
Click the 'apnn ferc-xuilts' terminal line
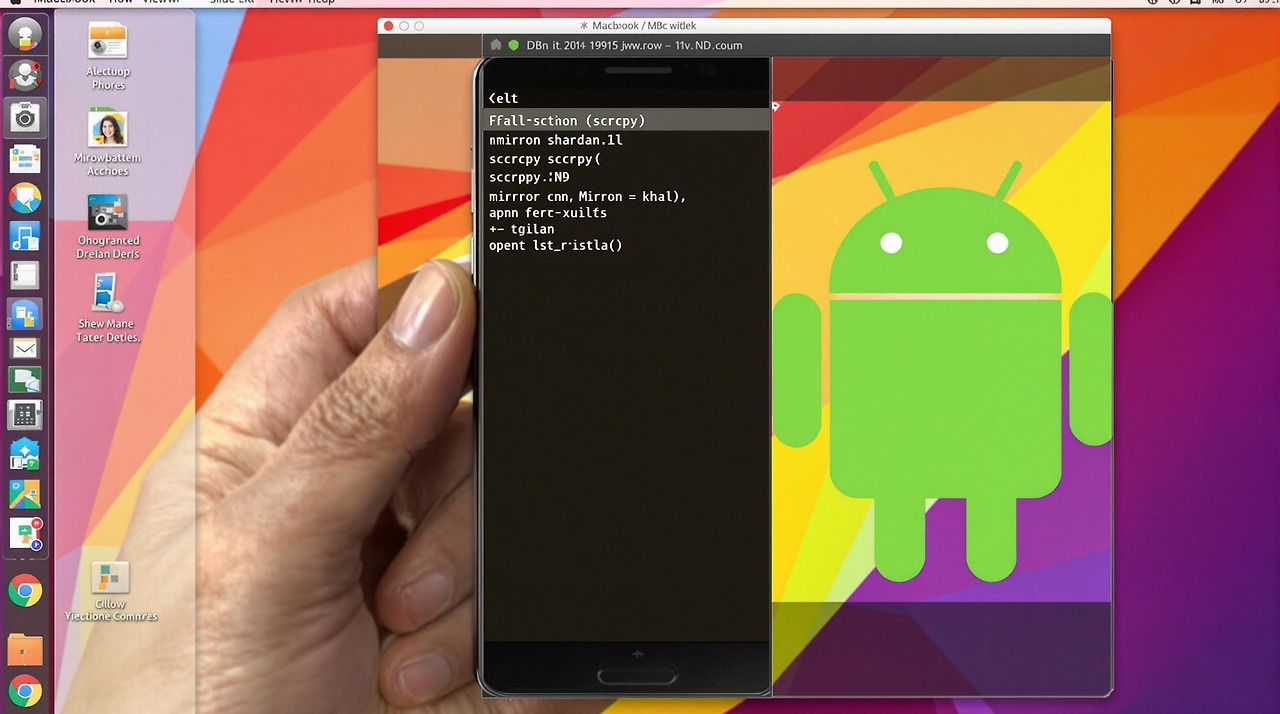(548, 213)
